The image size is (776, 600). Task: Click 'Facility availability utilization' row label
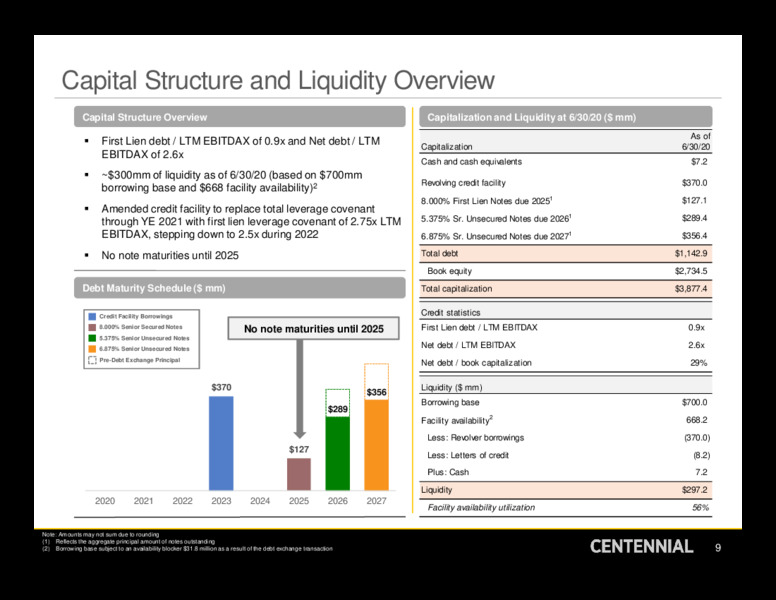click(x=481, y=507)
